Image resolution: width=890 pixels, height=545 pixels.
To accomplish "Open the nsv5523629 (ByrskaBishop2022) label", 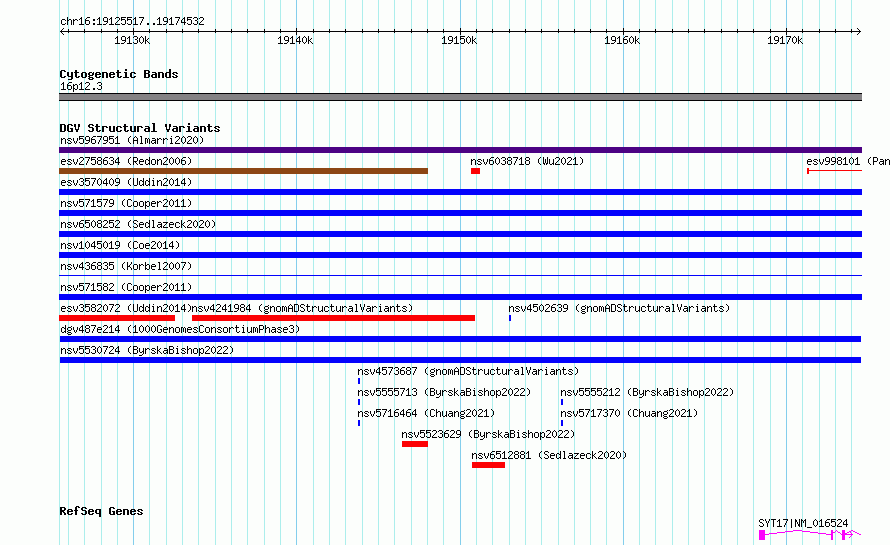I will [x=488, y=434].
